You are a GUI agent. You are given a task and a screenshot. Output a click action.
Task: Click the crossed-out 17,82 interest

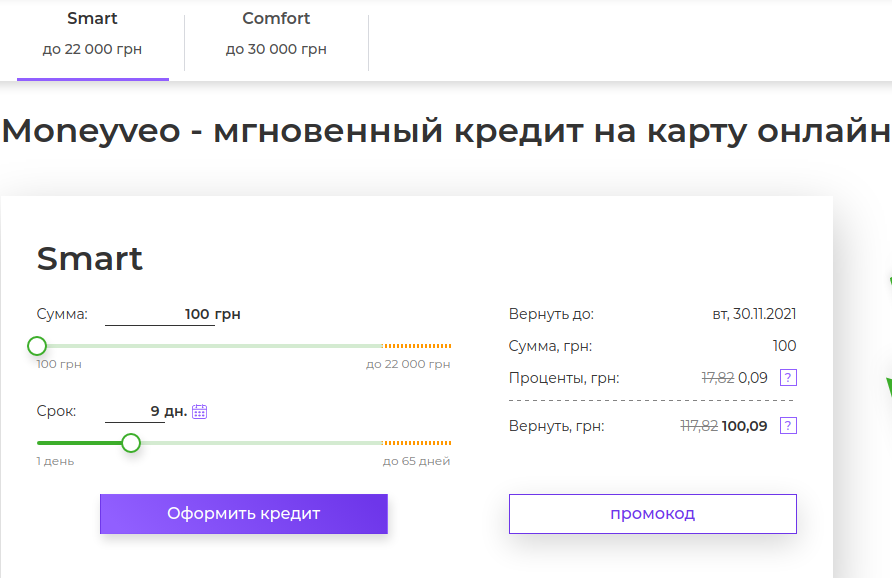tap(717, 378)
